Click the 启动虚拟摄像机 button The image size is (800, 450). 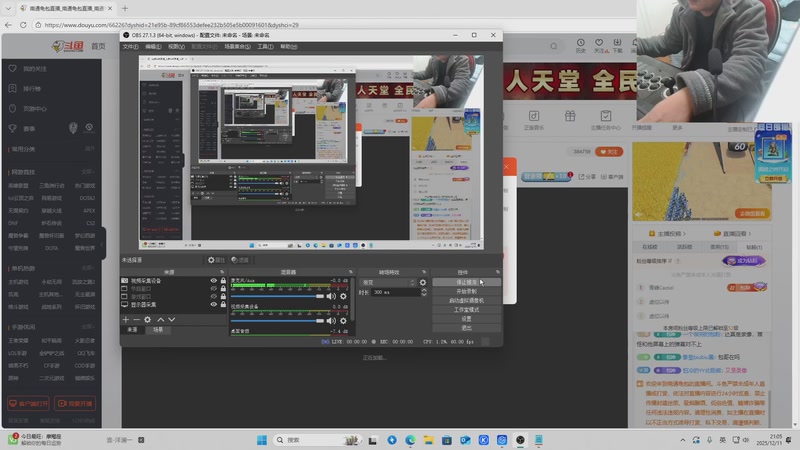[x=466, y=301]
